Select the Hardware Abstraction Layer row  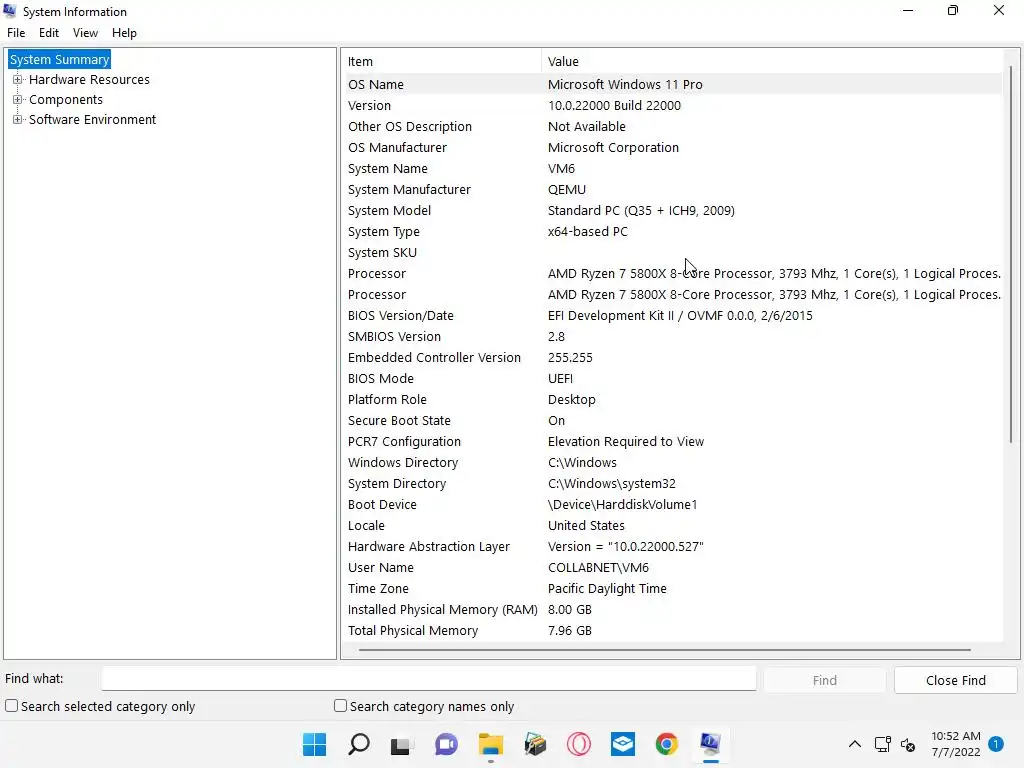[x=673, y=546]
